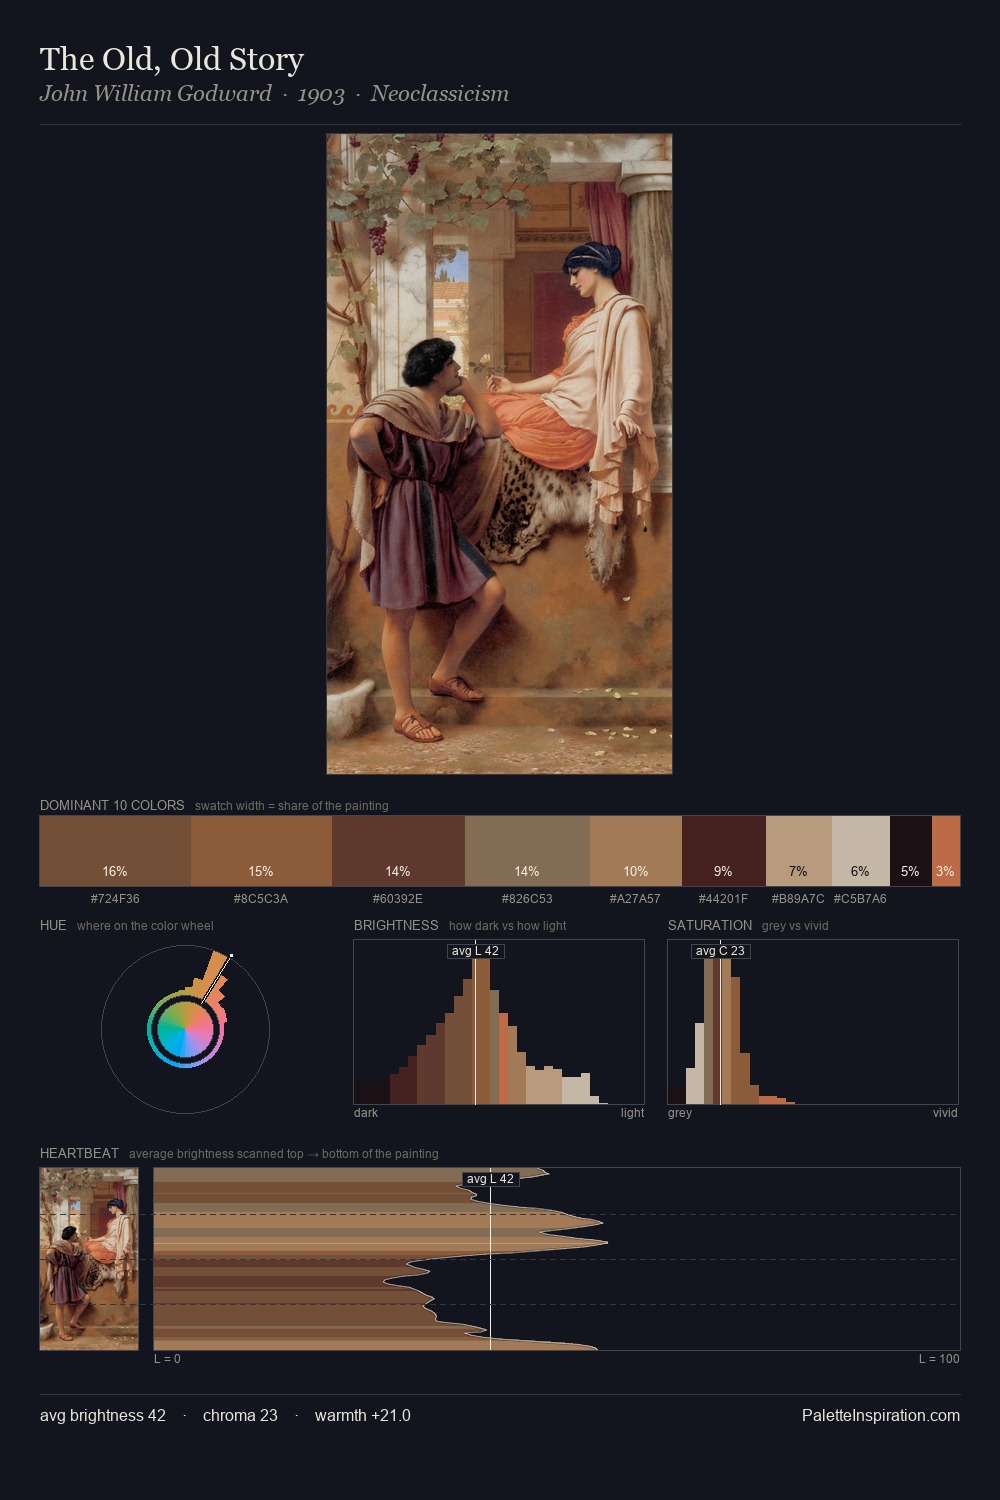This screenshot has height=1500, width=1000.
Task: Choose the 14% taupe swatch #826C53
Action: point(527,851)
